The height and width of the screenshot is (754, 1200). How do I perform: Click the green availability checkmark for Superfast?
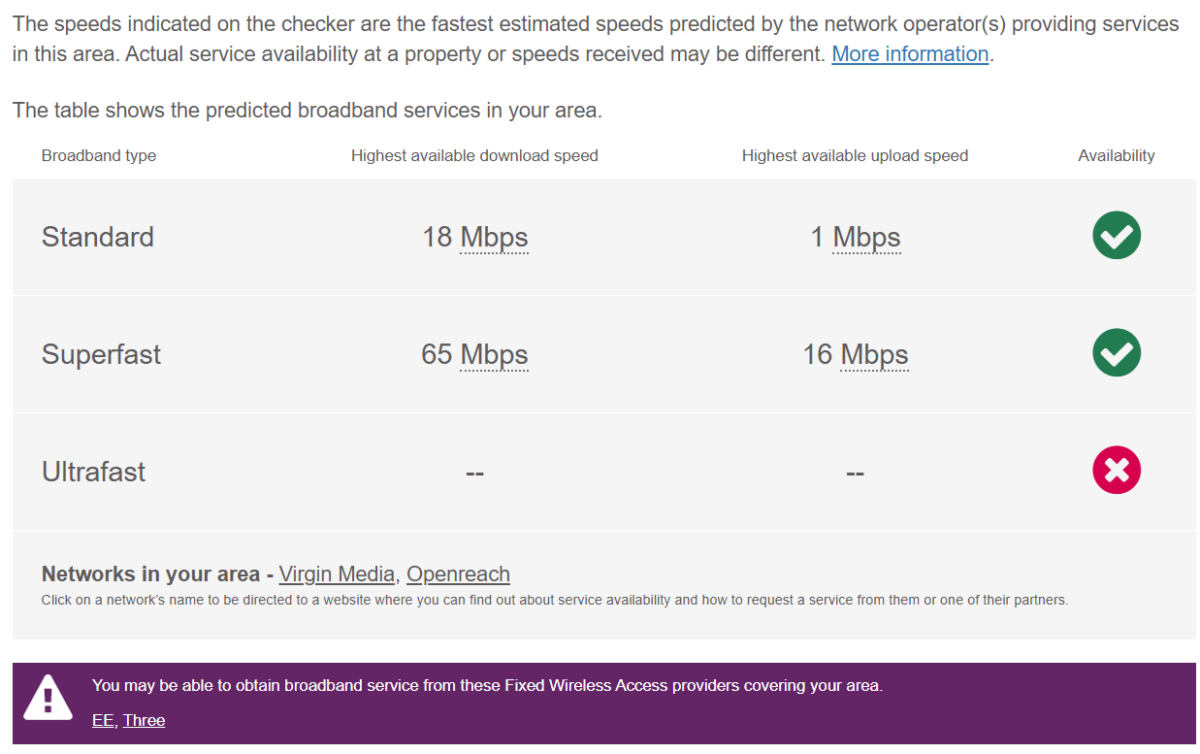pos(1116,353)
